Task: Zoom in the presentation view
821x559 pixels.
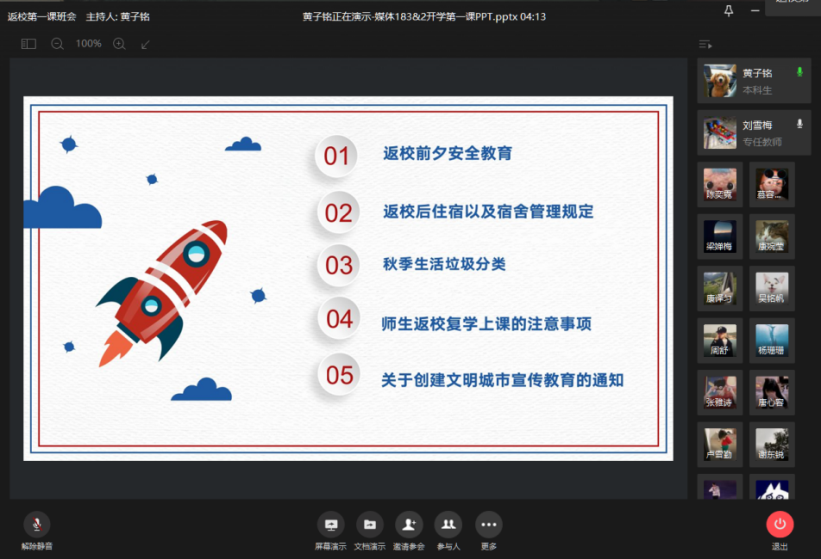Action: [x=119, y=44]
